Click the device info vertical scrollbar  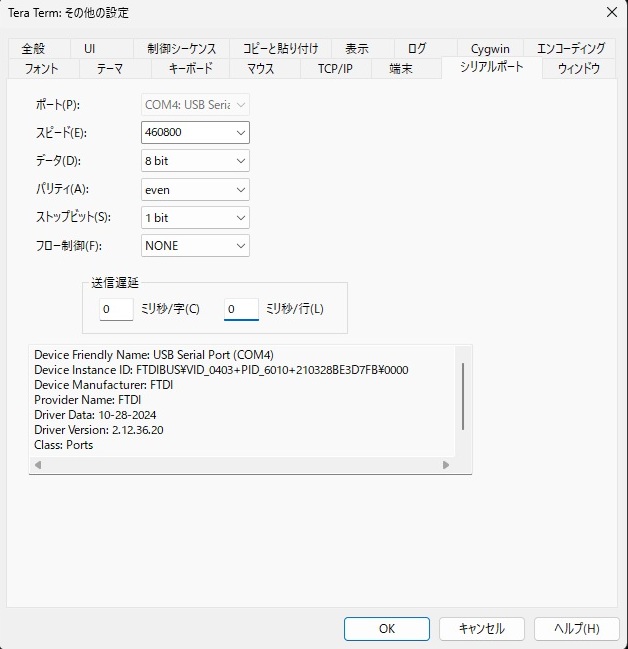click(x=462, y=395)
